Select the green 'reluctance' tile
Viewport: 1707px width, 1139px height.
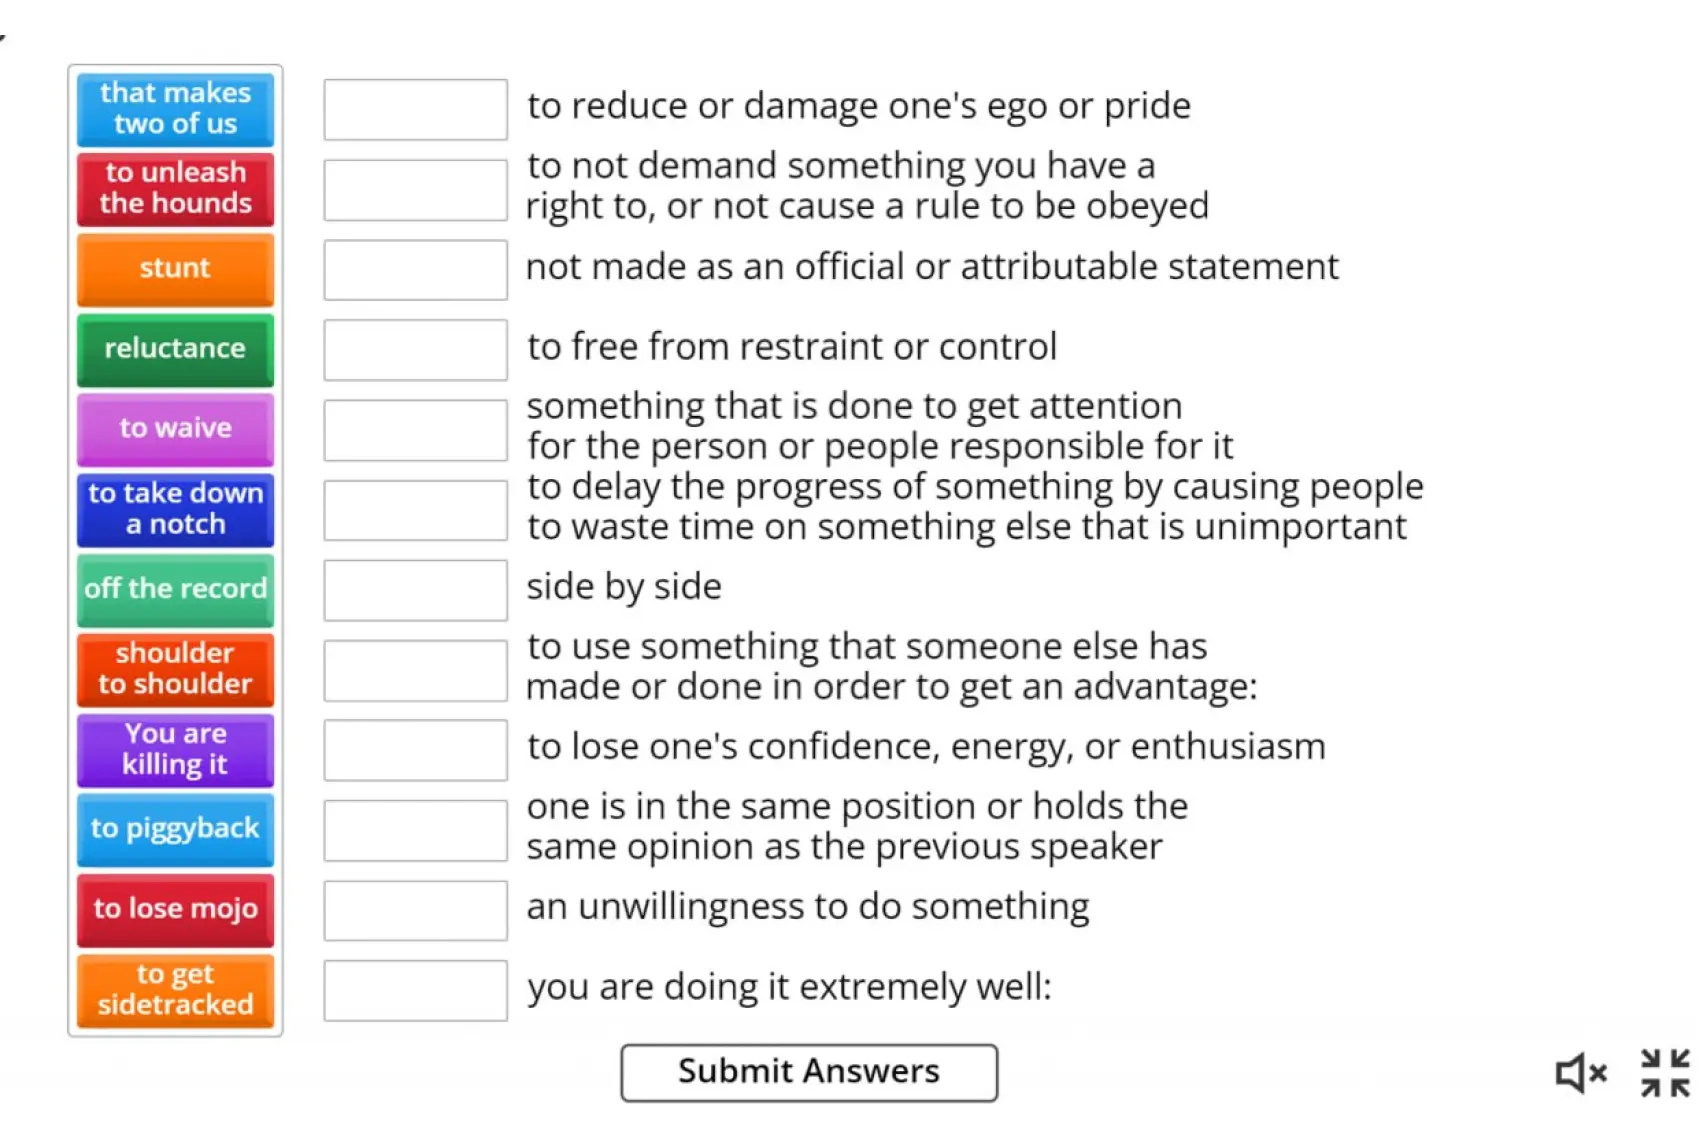click(x=175, y=349)
